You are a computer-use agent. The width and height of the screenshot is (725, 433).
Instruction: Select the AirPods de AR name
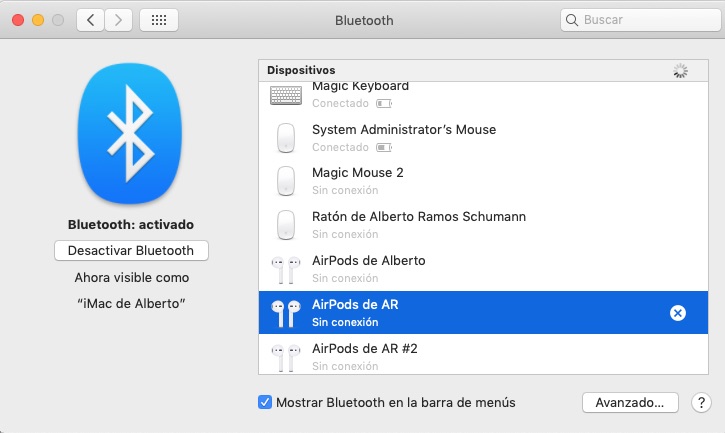click(355, 304)
